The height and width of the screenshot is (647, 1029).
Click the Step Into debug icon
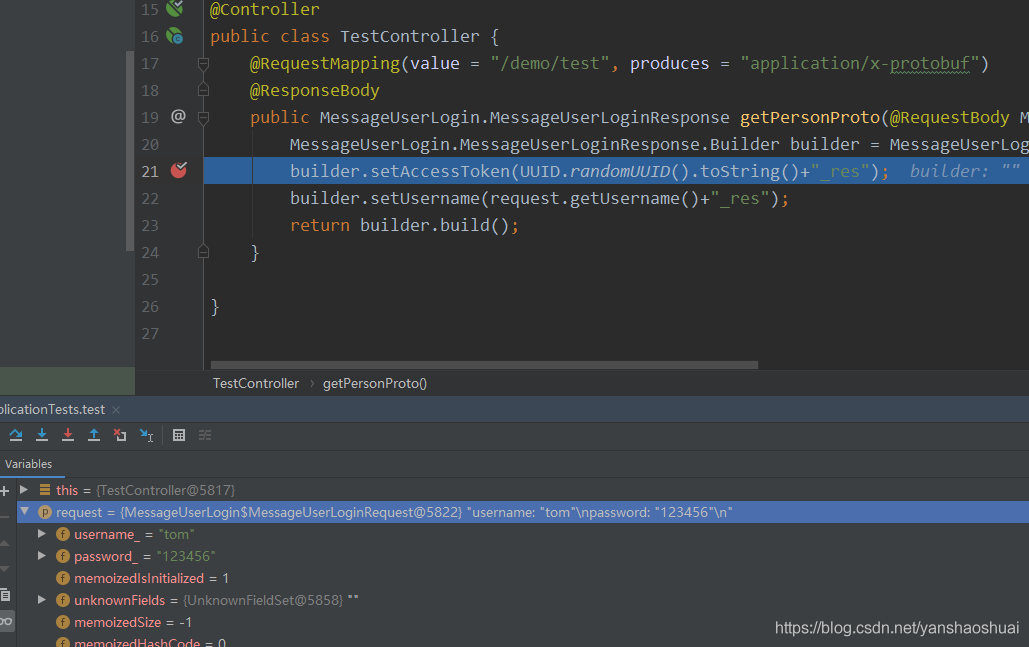[42, 435]
